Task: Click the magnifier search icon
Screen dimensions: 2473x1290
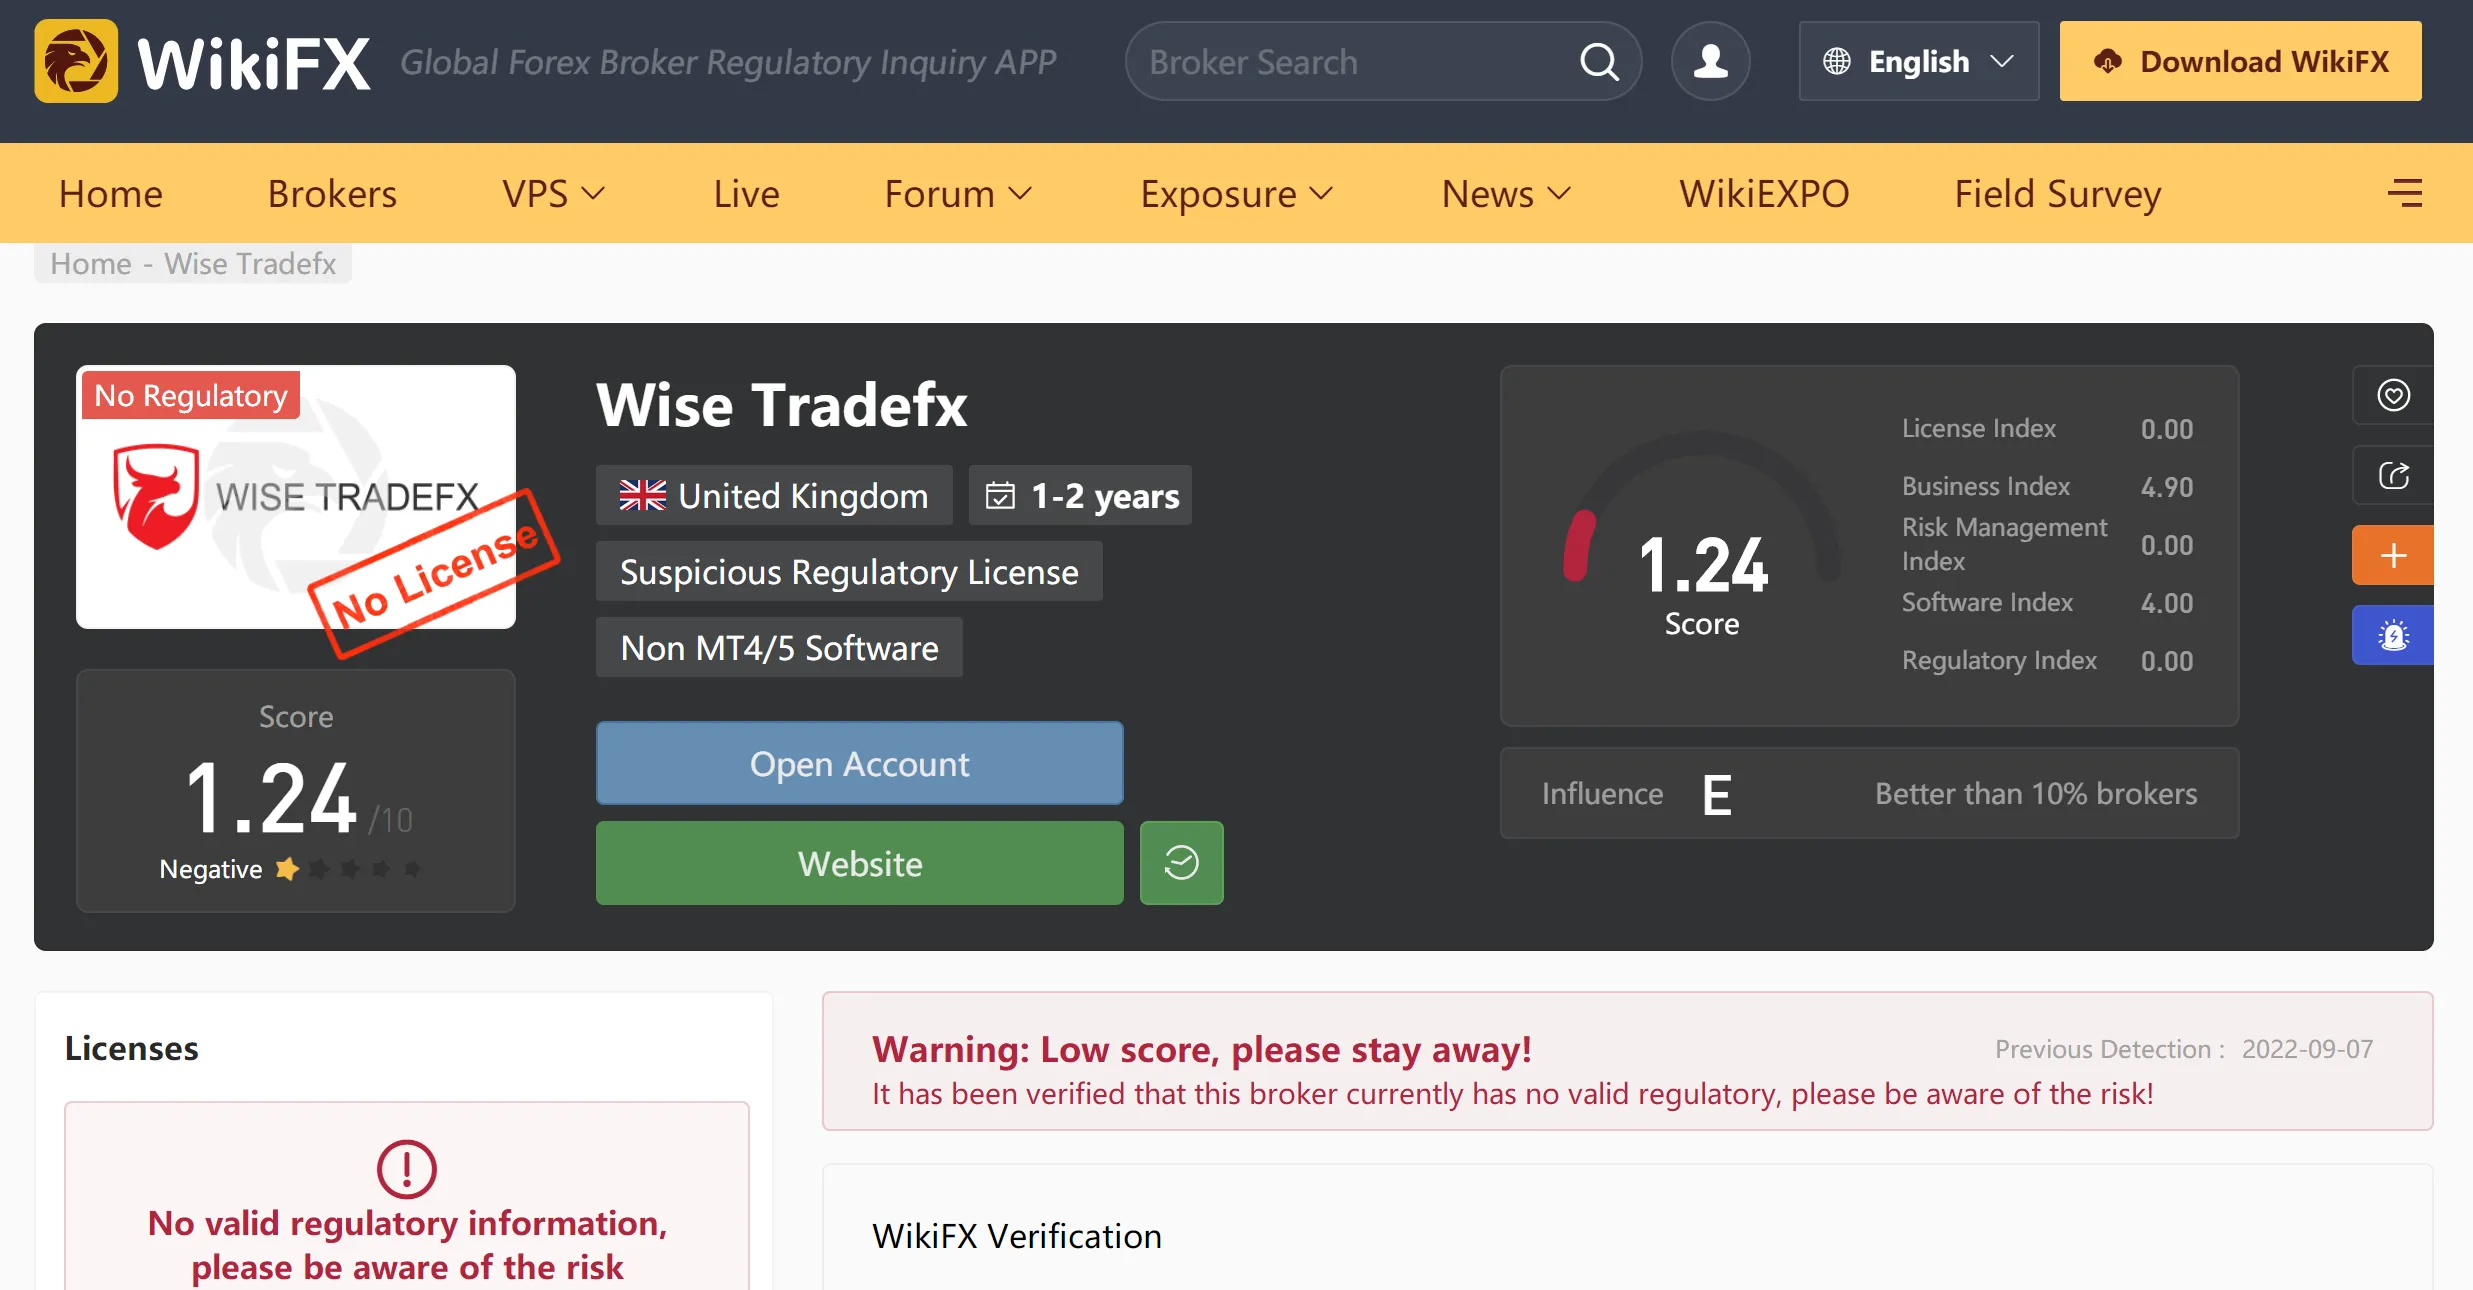Action: click(1599, 62)
